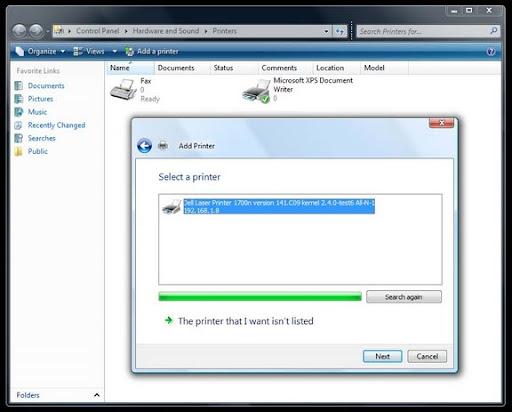512x412 pixels.
Task: Open Recently Changed in Favorite Links
Action: coord(56,125)
